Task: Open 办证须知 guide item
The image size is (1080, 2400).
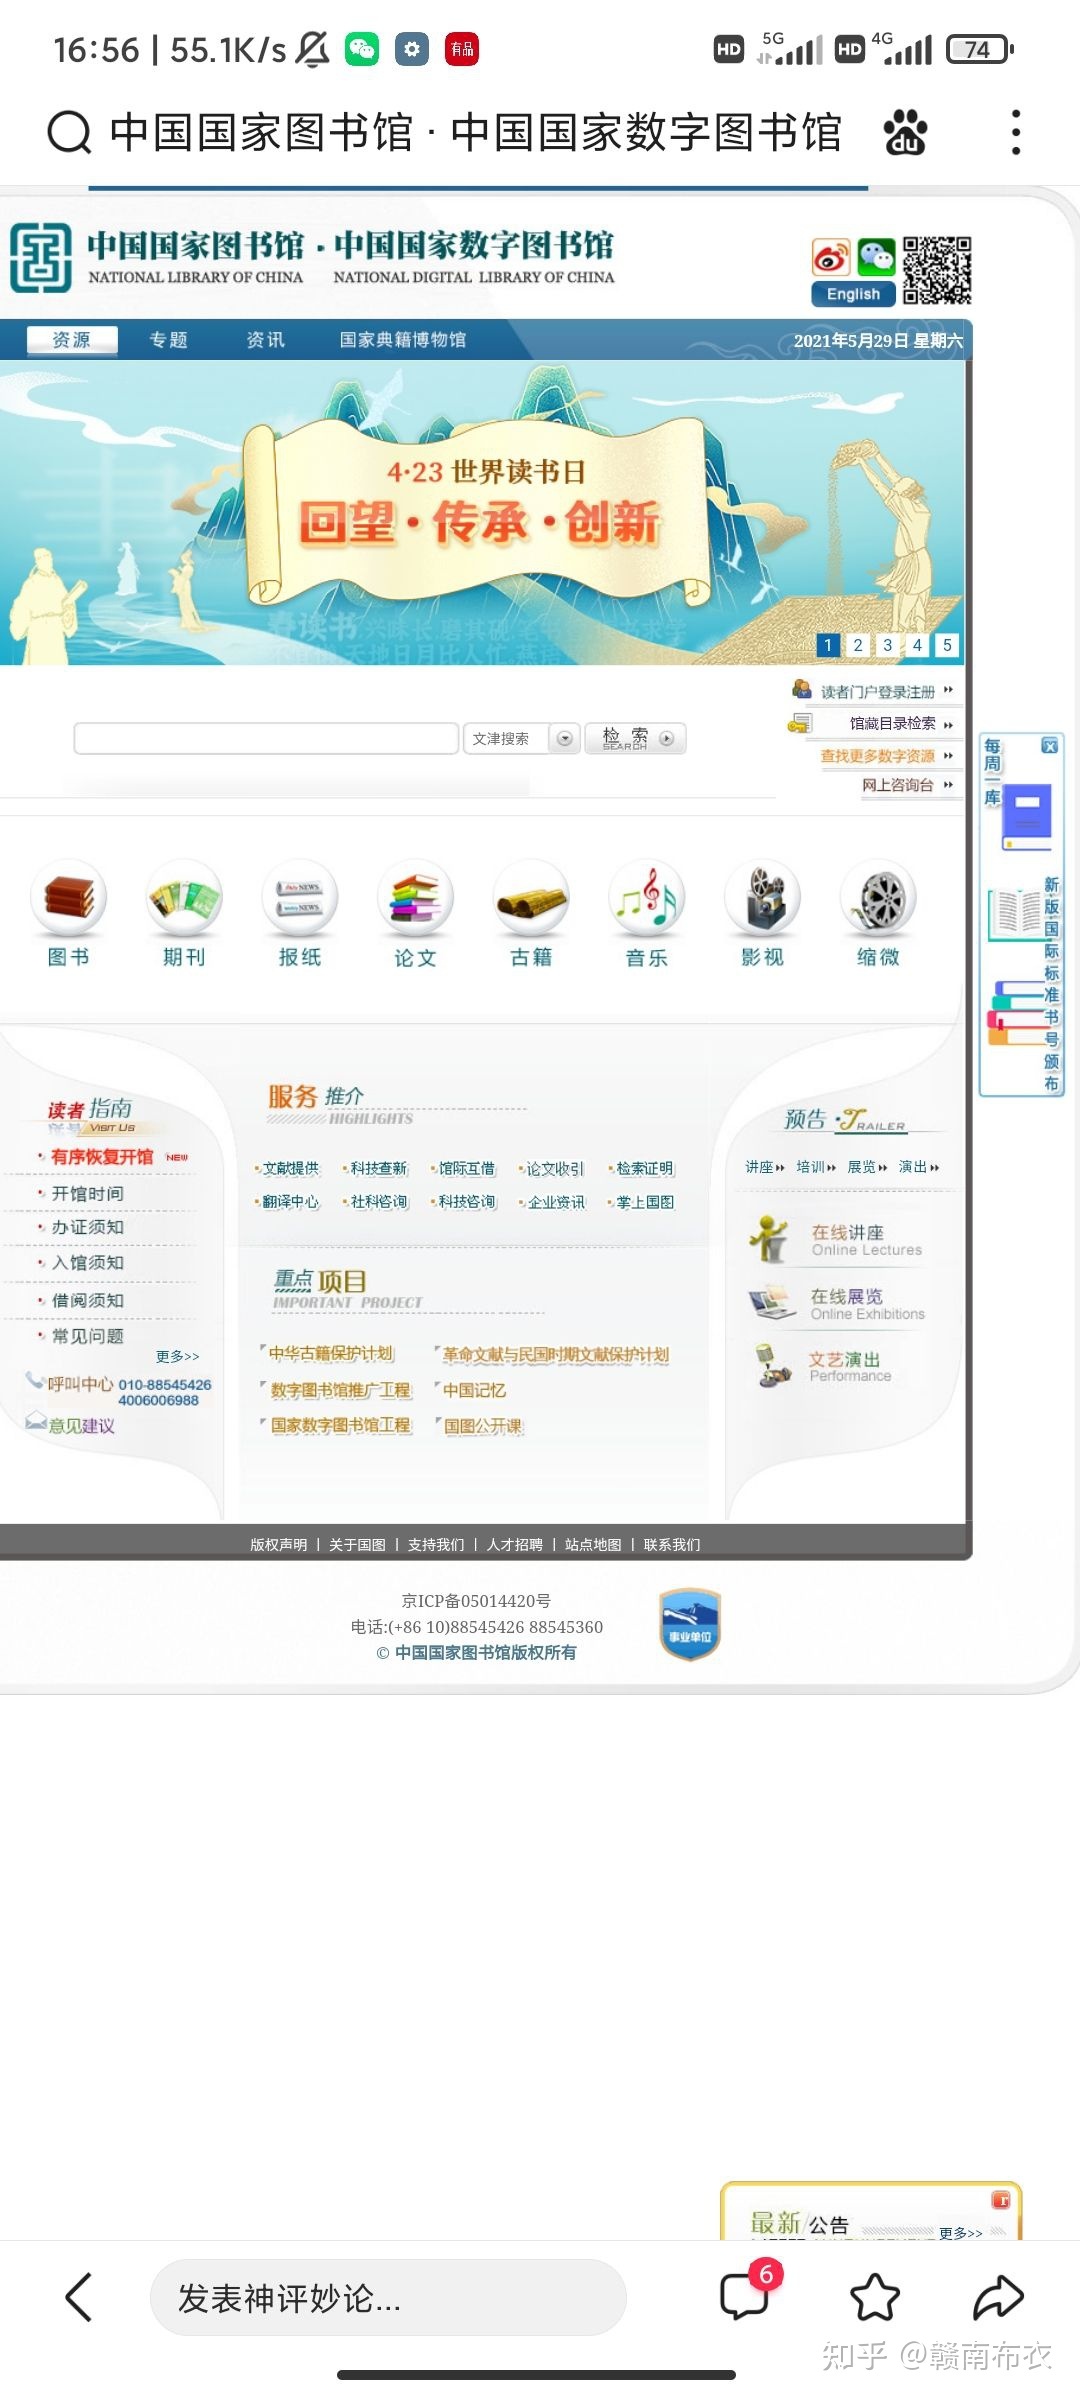Action: click(x=88, y=1228)
